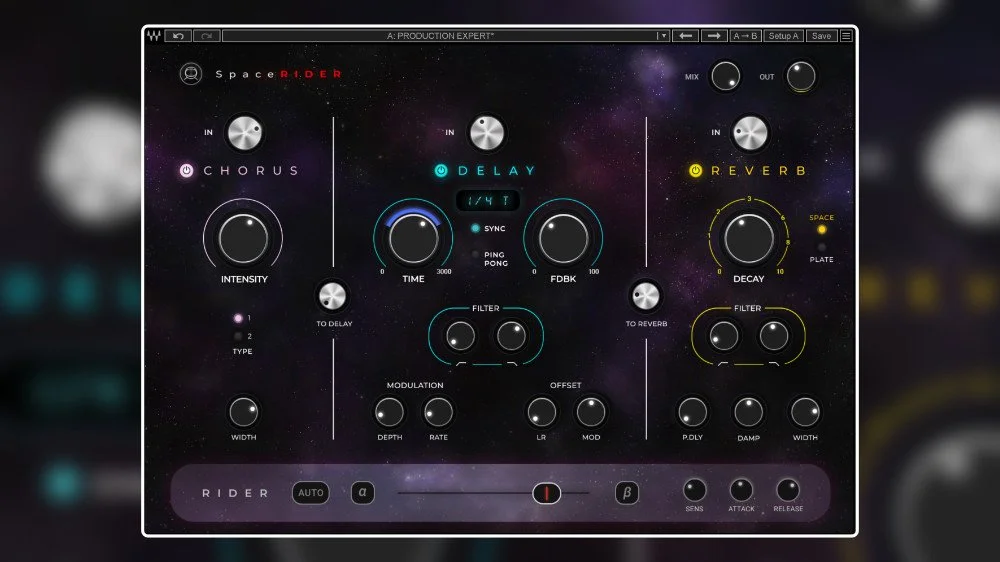
Task: Toggle the Delay power button
Action: pos(441,170)
